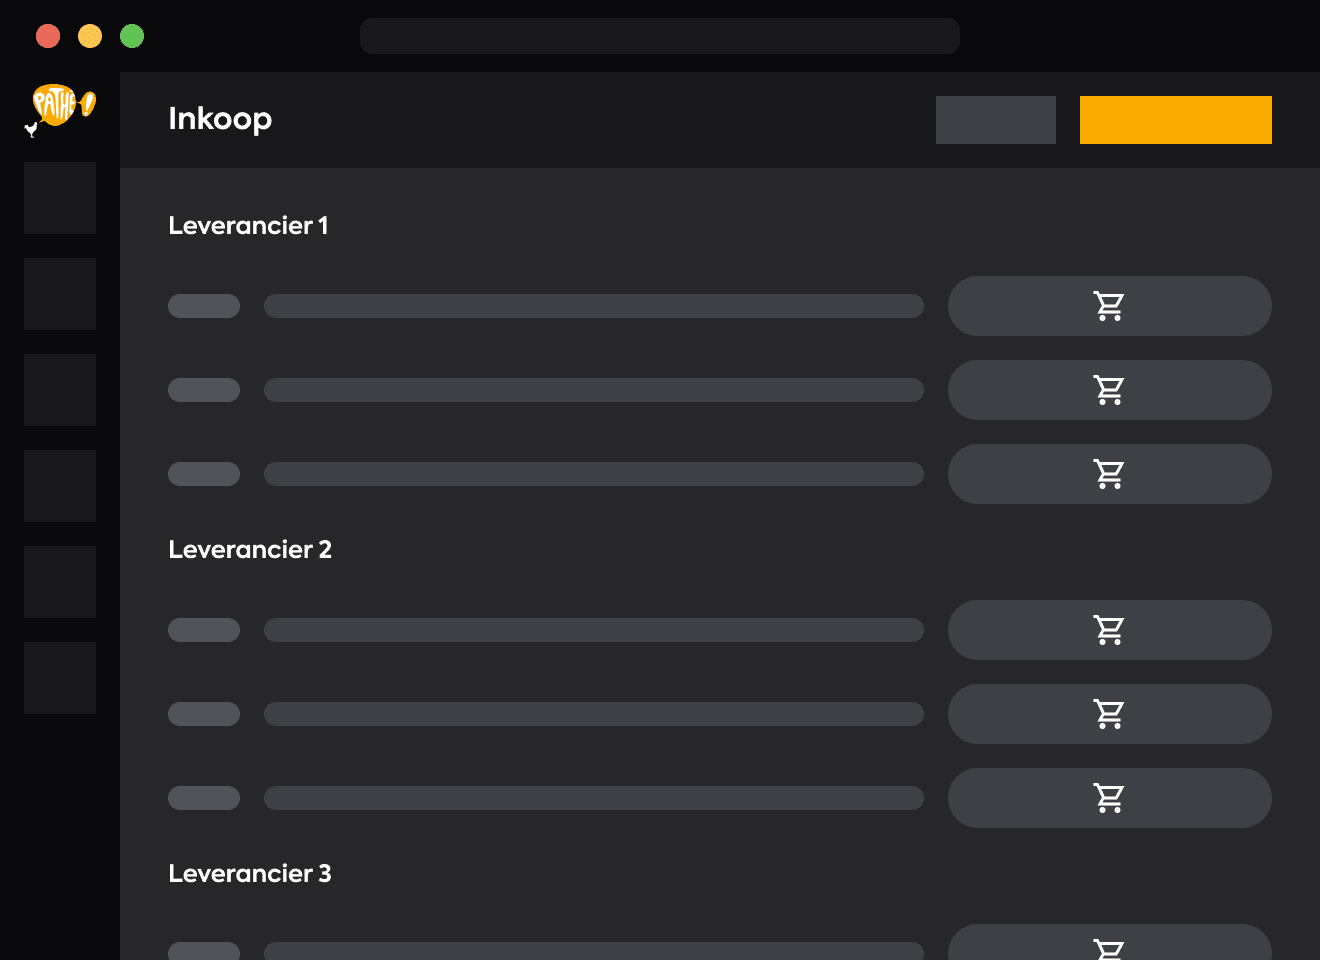Select the first sidebar menu block
This screenshot has width=1320, height=960.
tap(60, 198)
